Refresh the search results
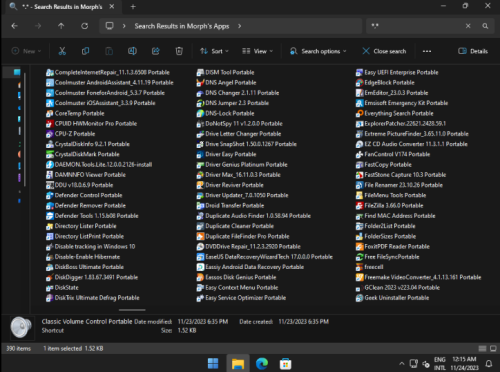 pos(85,26)
